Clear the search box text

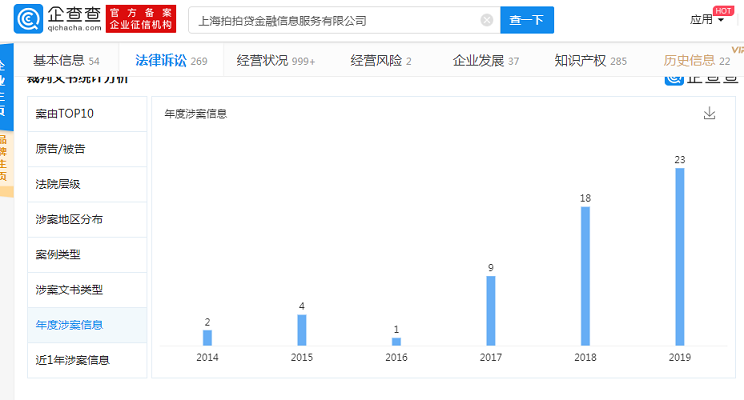click(x=486, y=20)
